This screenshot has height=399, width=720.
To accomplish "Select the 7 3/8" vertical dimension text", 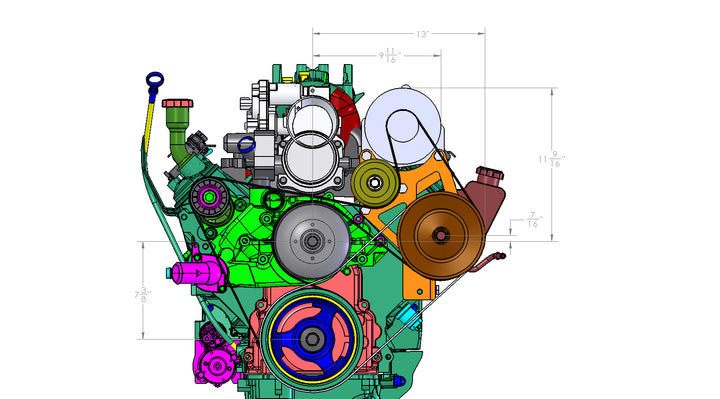I will click(143, 295).
